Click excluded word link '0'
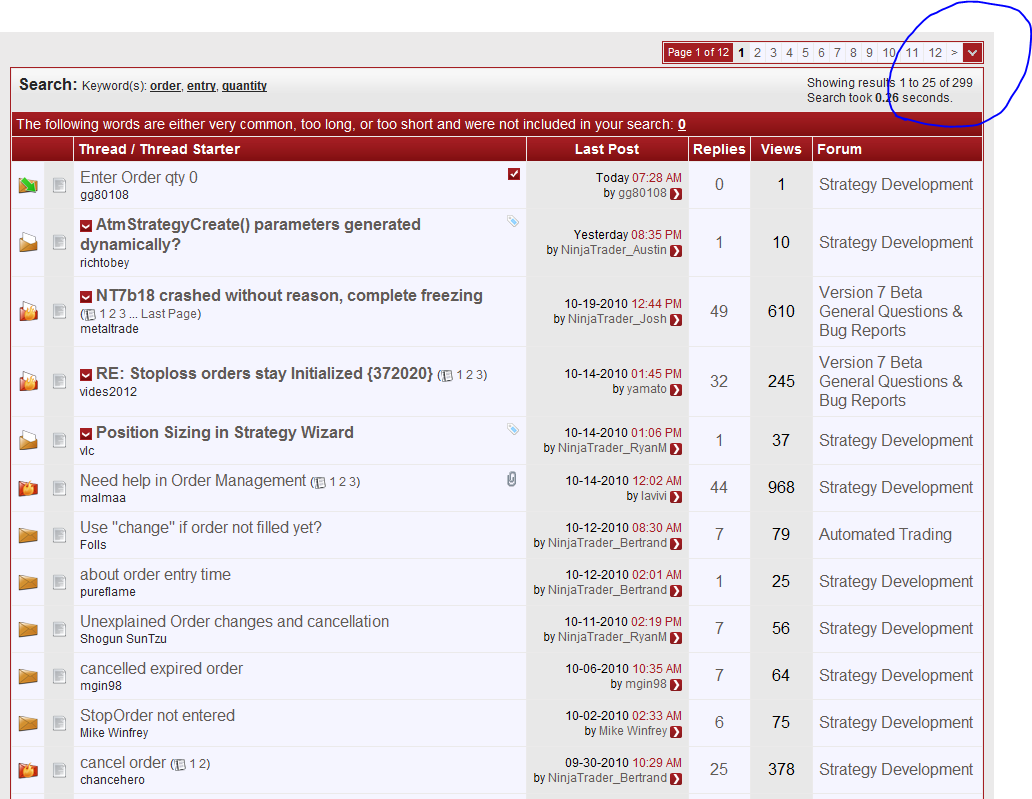Image resolution: width=1032 pixels, height=799 pixels. tap(682, 124)
